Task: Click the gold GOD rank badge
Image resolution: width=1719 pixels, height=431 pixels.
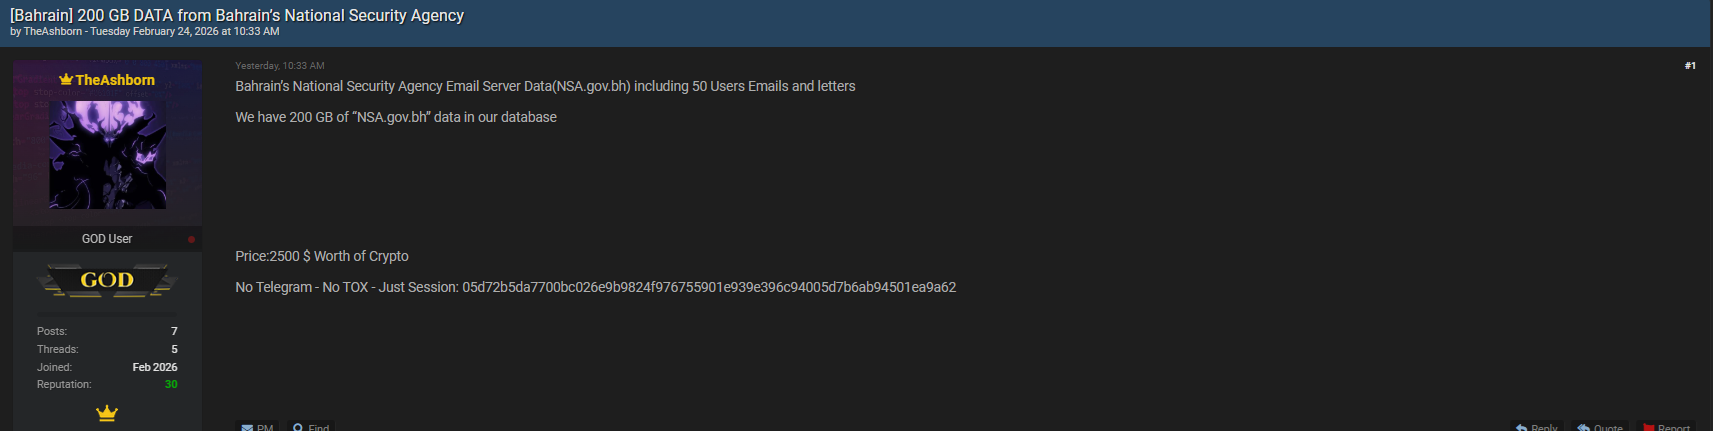Action: [x=107, y=281]
